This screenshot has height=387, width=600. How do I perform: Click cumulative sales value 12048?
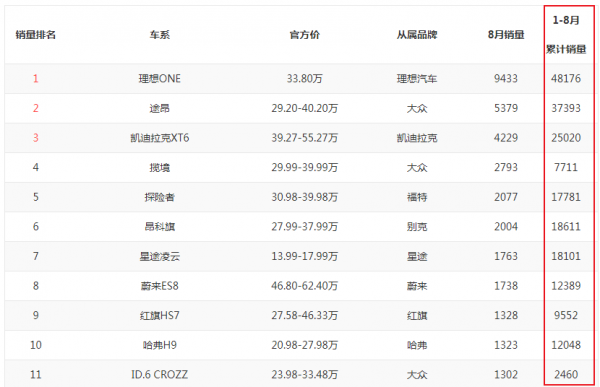[566, 345]
